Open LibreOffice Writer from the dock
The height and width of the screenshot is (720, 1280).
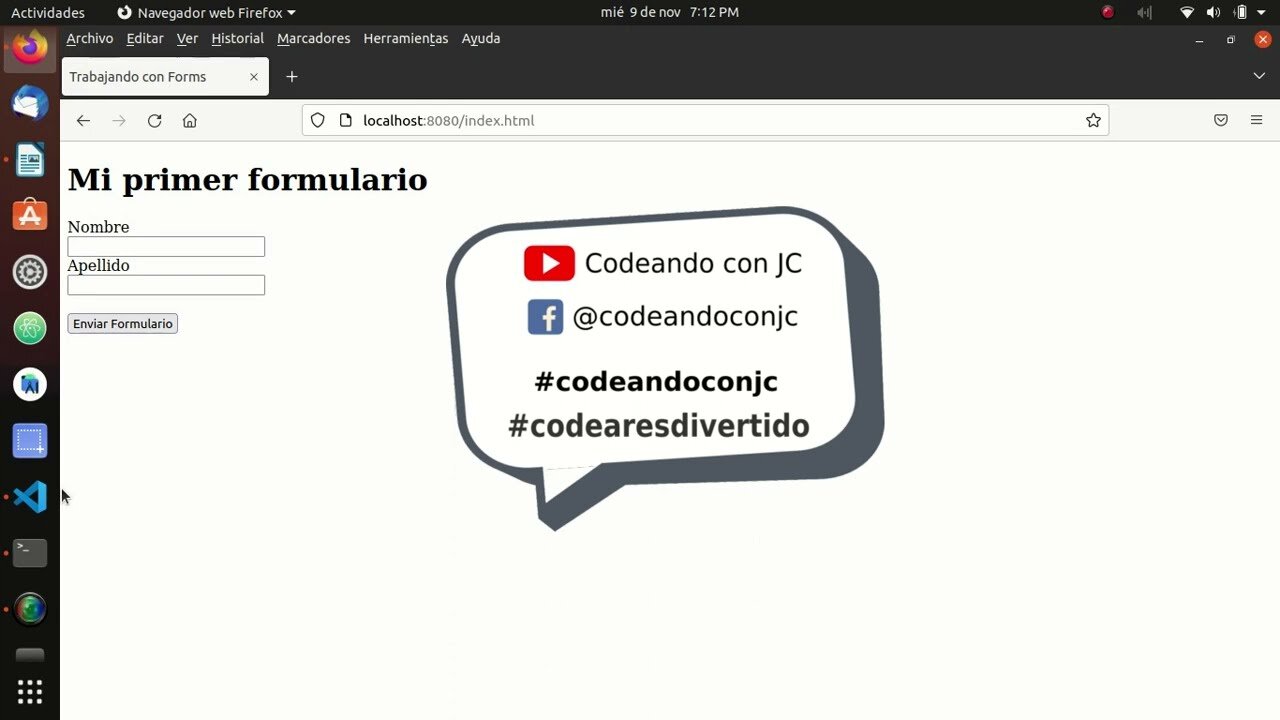[30, 159]
